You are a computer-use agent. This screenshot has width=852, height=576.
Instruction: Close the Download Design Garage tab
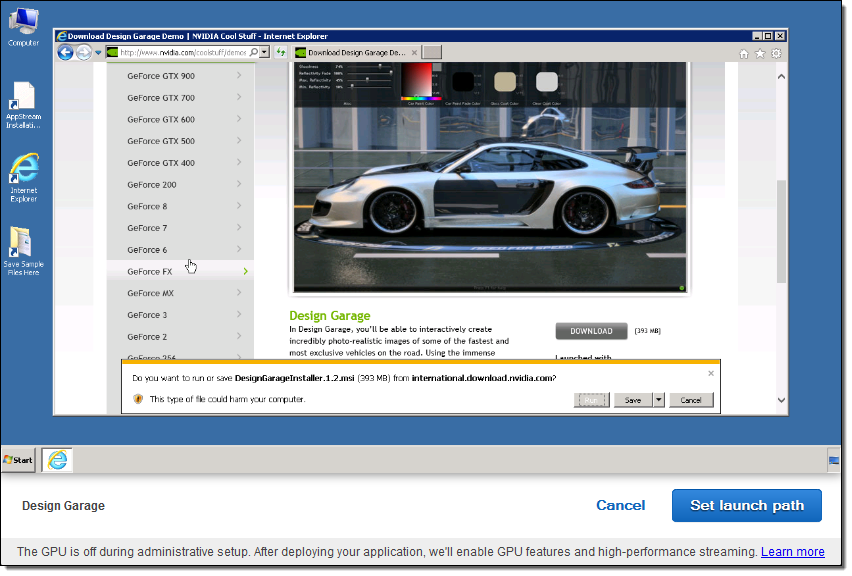tap(414, 53)
